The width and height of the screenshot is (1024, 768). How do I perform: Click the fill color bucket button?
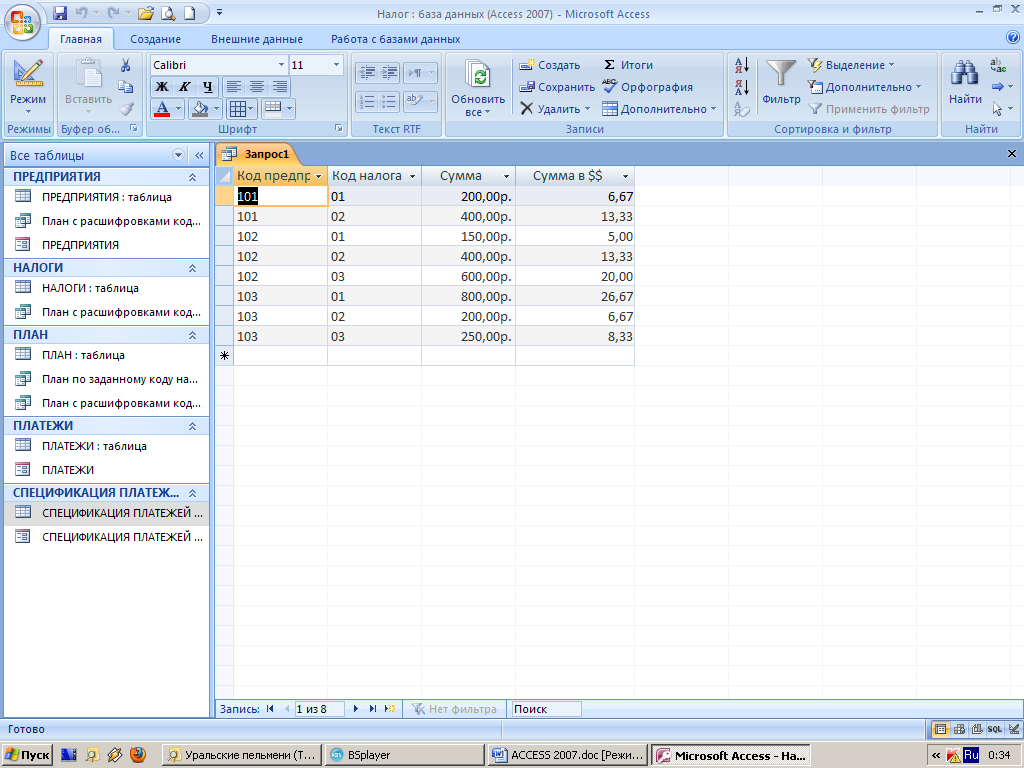coord(200,108)
